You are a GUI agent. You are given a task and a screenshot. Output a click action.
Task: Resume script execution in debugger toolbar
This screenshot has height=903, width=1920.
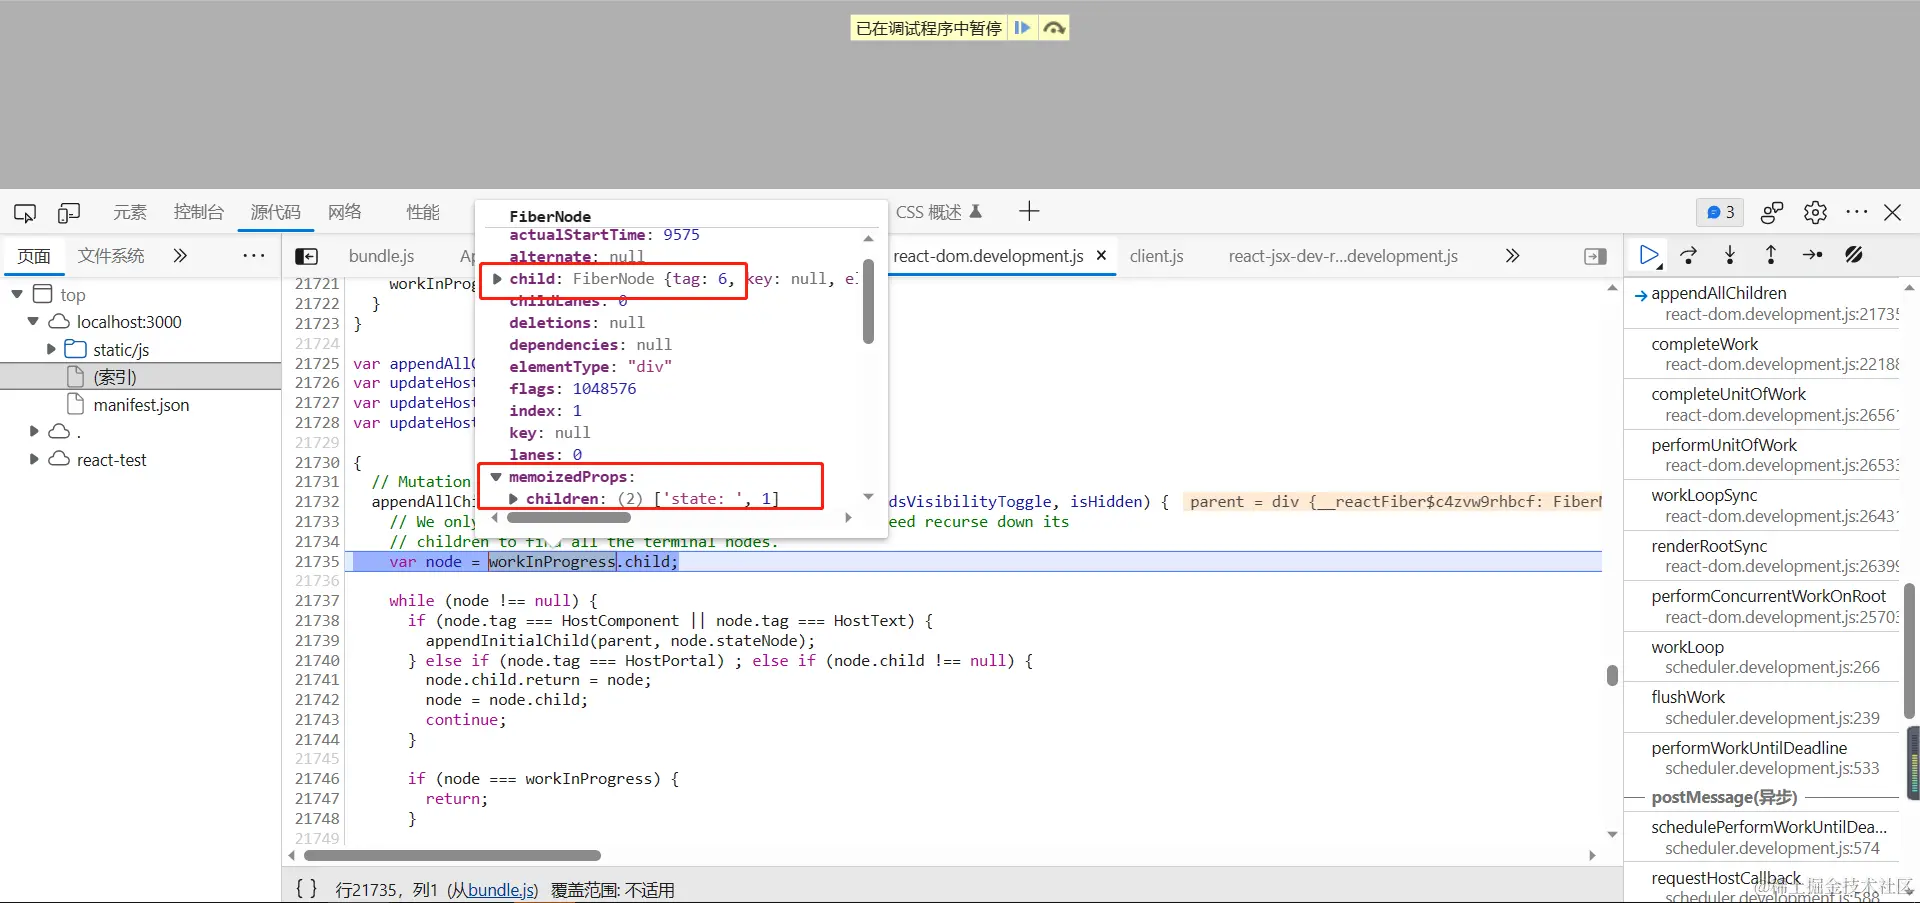(x=1649, y=255)
